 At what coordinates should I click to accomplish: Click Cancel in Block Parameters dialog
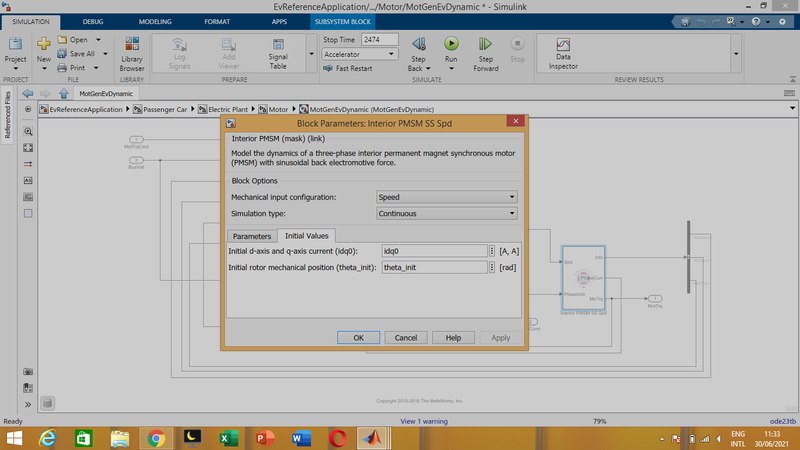point(405,338)
